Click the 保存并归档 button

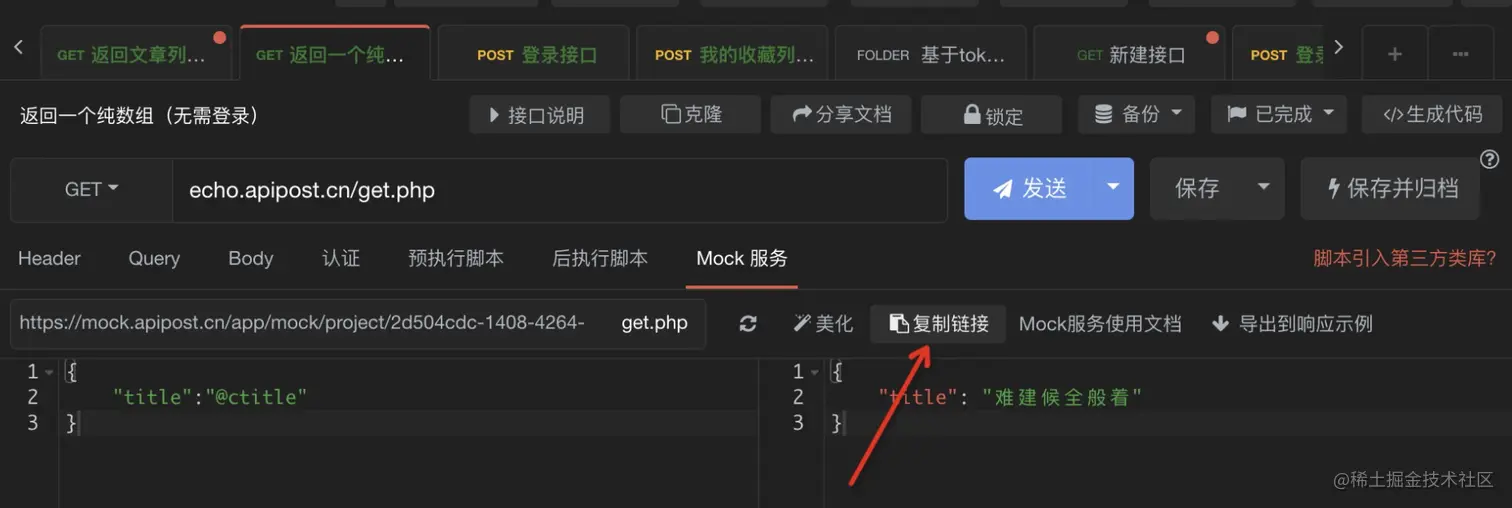coord(1390,188)
